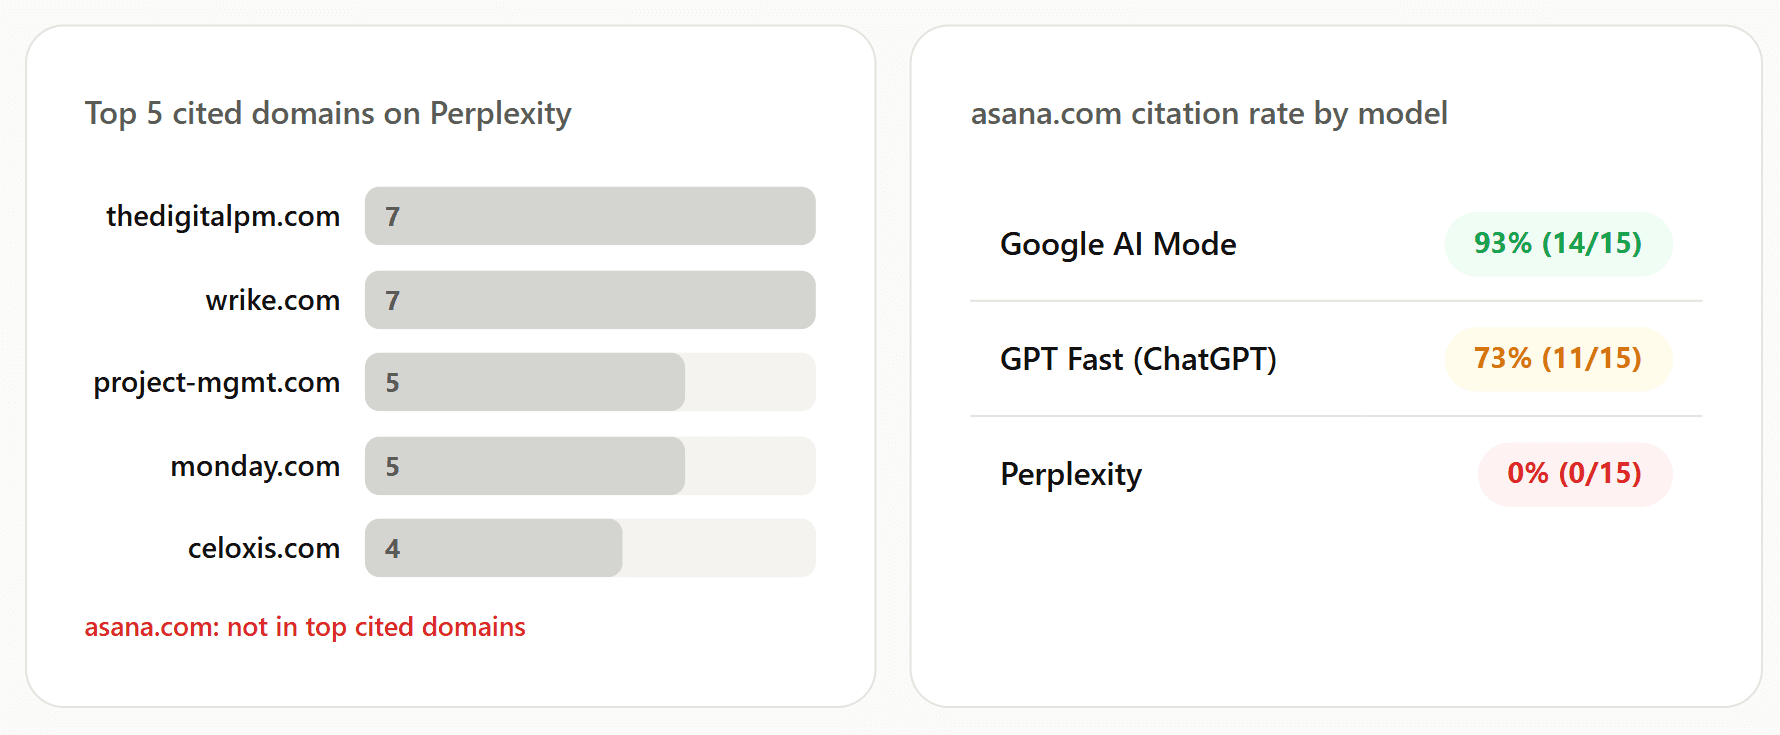Click celoxis.com domain label
This screenshot has height=735, width=1780.
[264, 548]
